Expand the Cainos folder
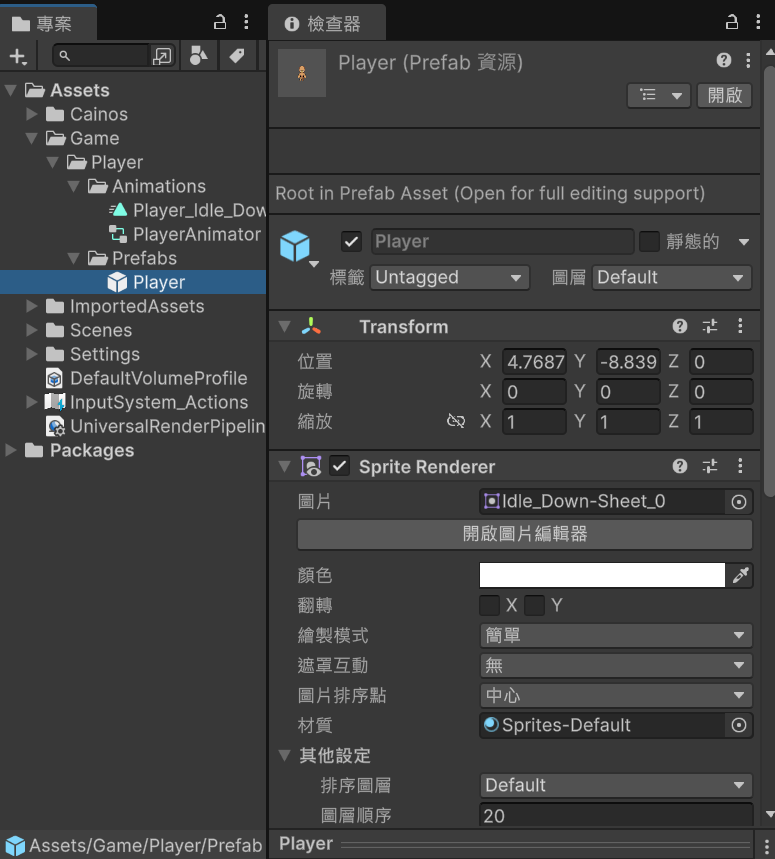This screenshot has height=859, width=775. point(32,114)
